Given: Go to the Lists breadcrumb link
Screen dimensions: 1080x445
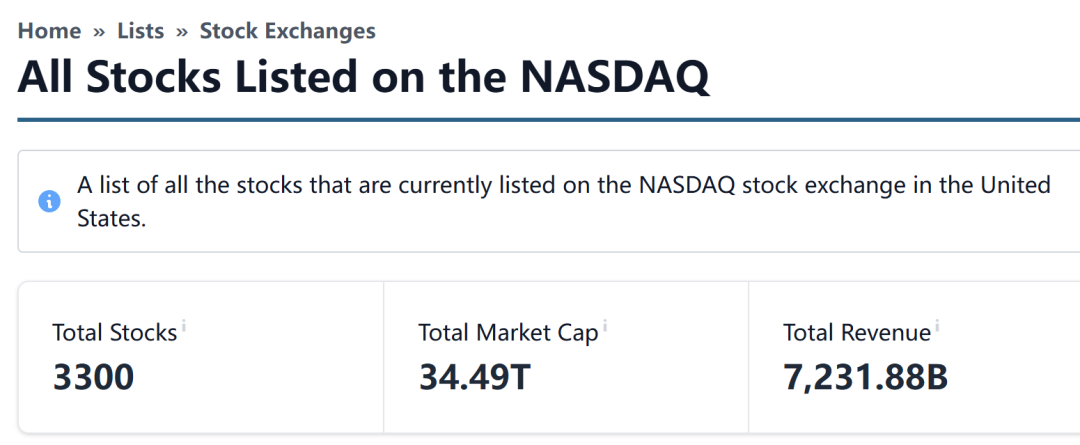Looking at the screenshot, I should point(141,31).
